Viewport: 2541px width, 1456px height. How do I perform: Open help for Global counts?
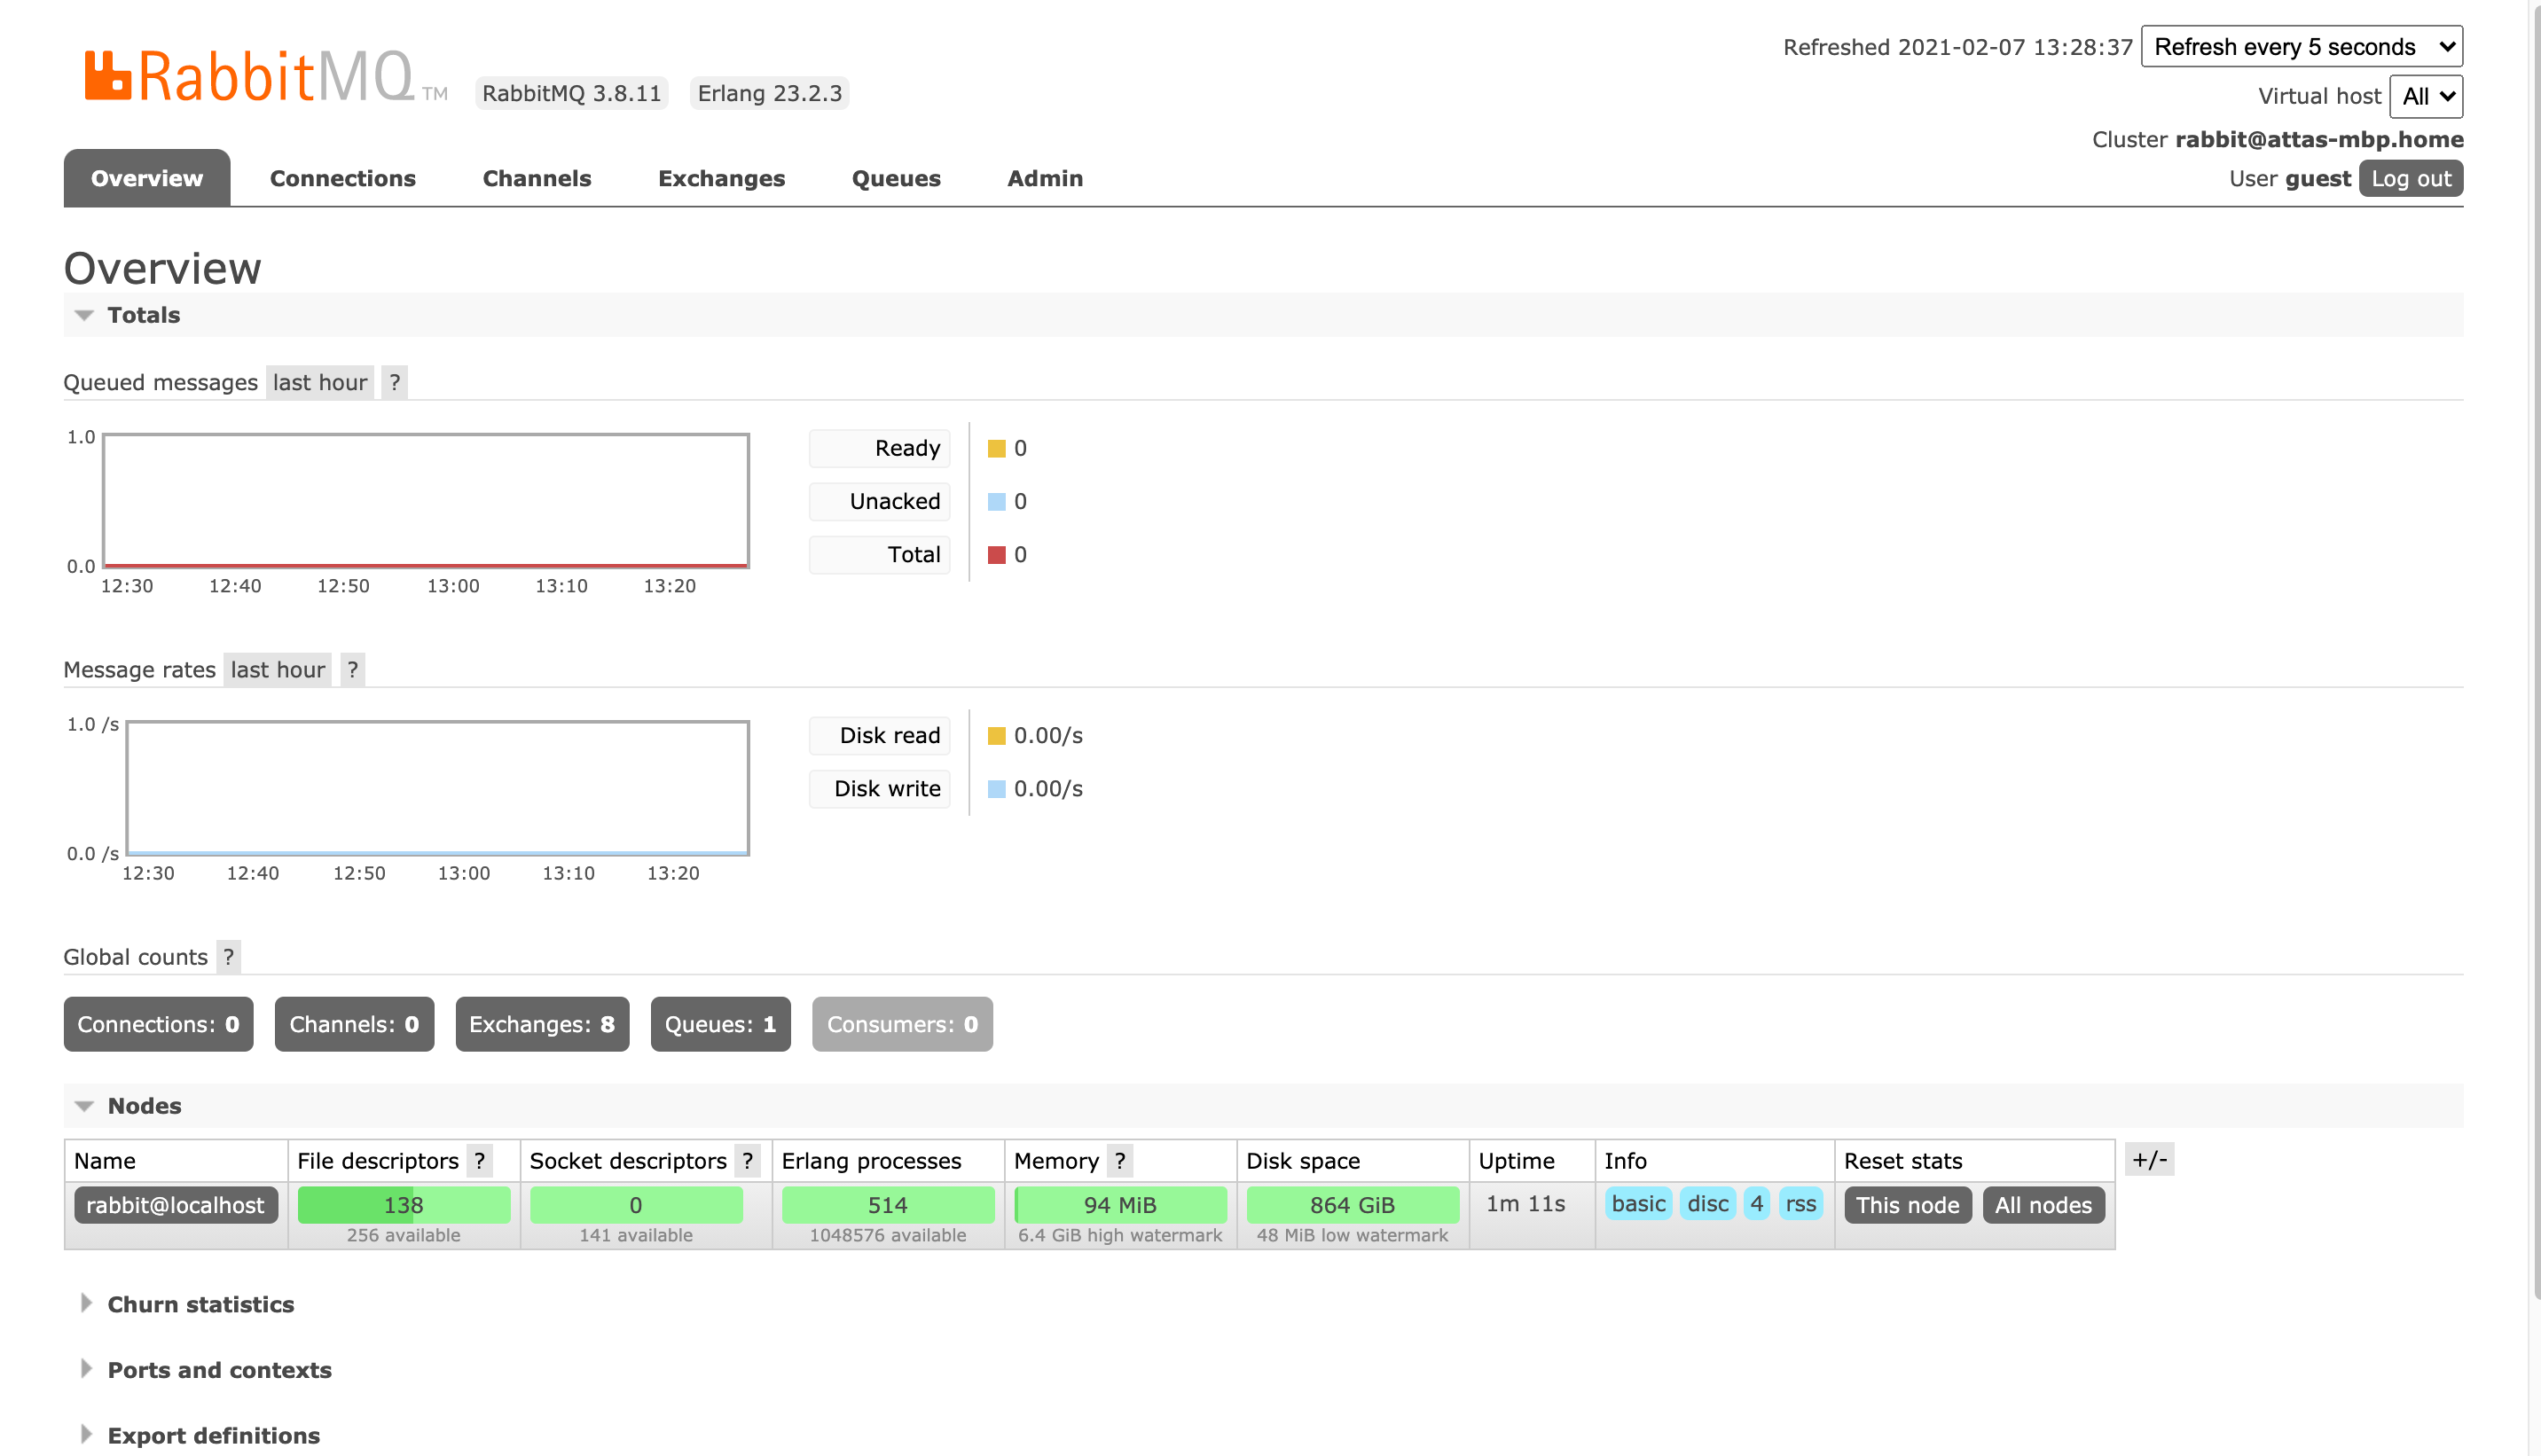click(x=228, y=957)
